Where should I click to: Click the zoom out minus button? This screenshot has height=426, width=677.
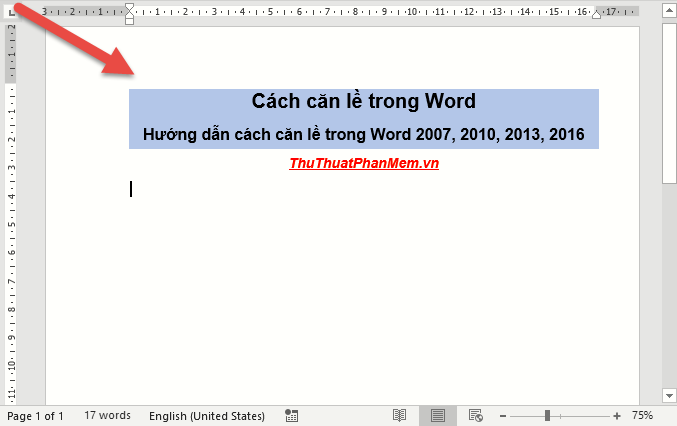click(x=503, y=416)
